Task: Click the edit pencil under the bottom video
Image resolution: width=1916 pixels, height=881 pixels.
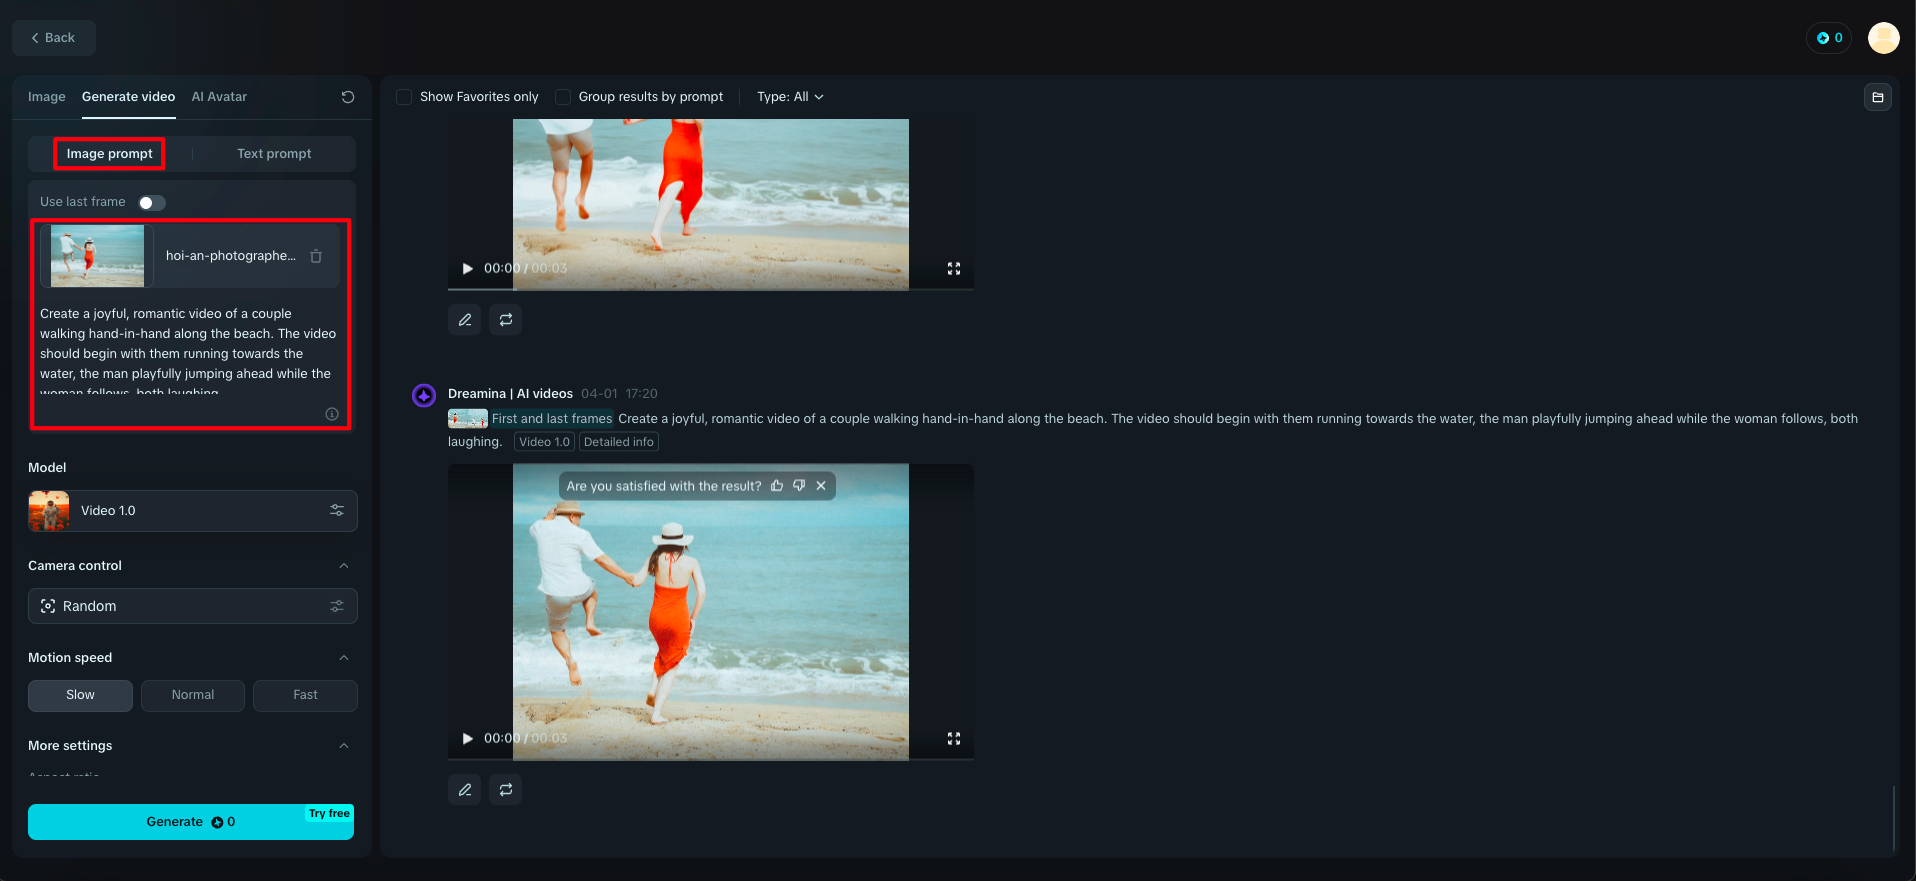Action: pyautogui.click(x=465, y=790)
